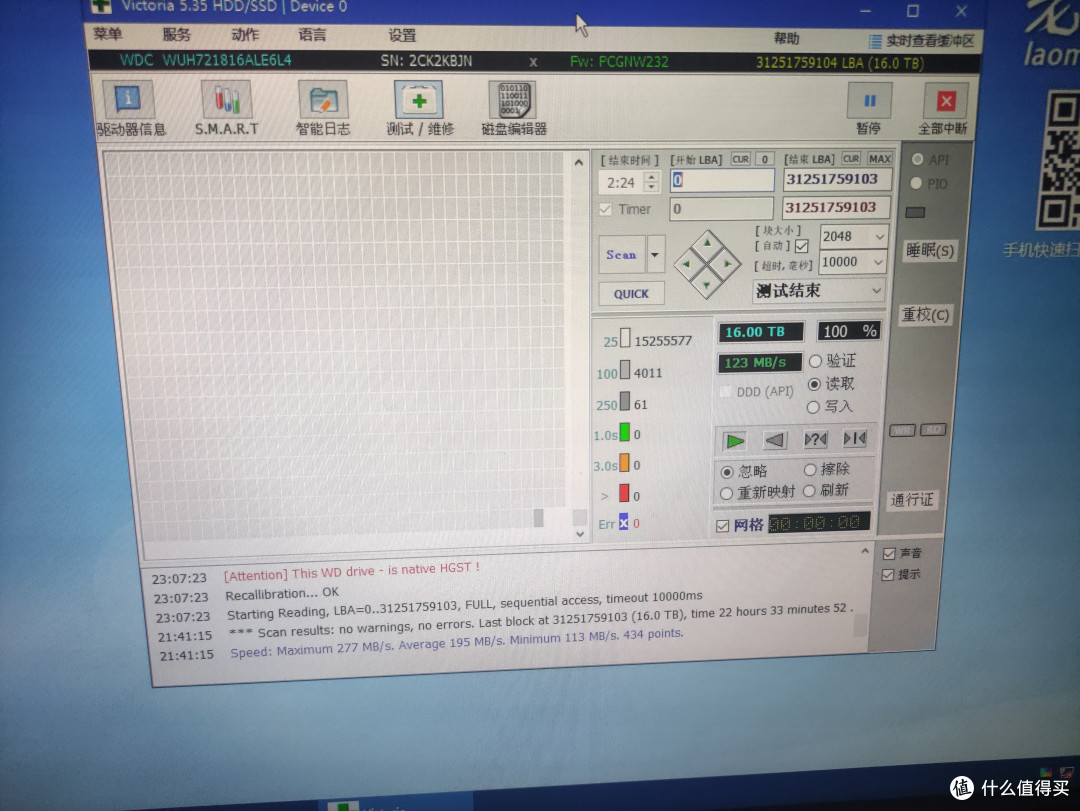Click the 开始 LBA input field
The width and height of the screenshot is (1080, 811).
pyautogui.click(x=722, y=181)
